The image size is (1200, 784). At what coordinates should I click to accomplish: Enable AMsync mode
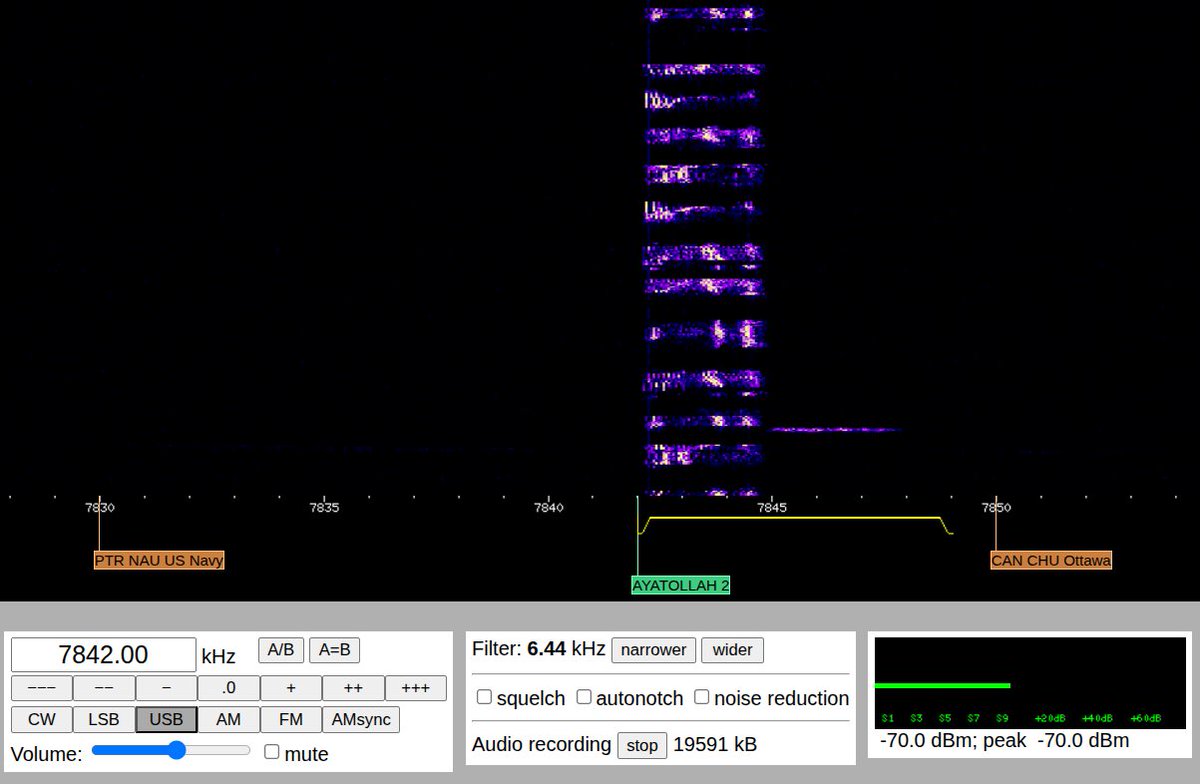click(360, 720)
